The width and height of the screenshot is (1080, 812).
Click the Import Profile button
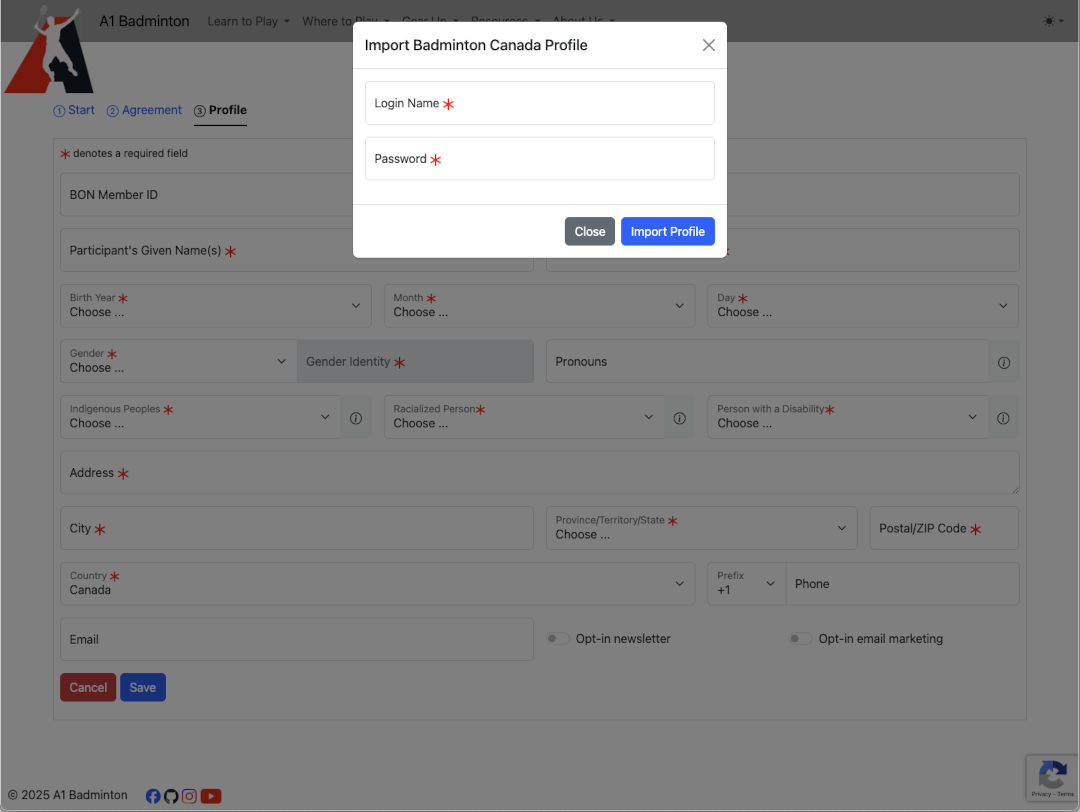coord(667,231)
